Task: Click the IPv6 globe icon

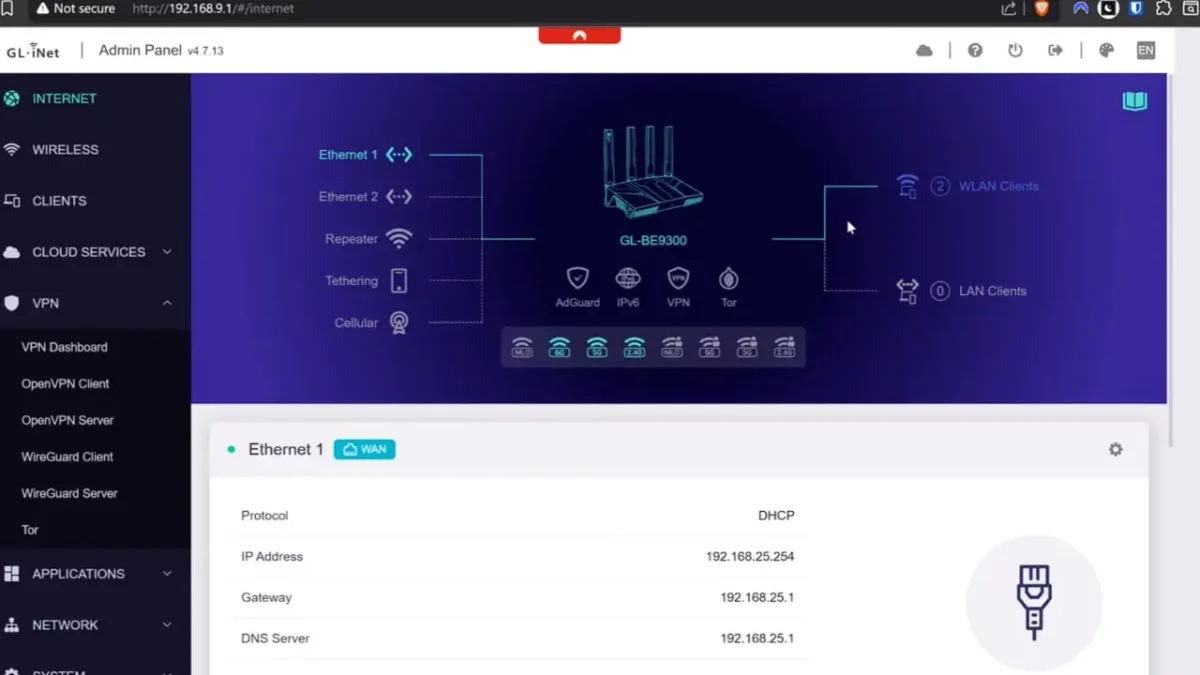Action: coord(628,279)
